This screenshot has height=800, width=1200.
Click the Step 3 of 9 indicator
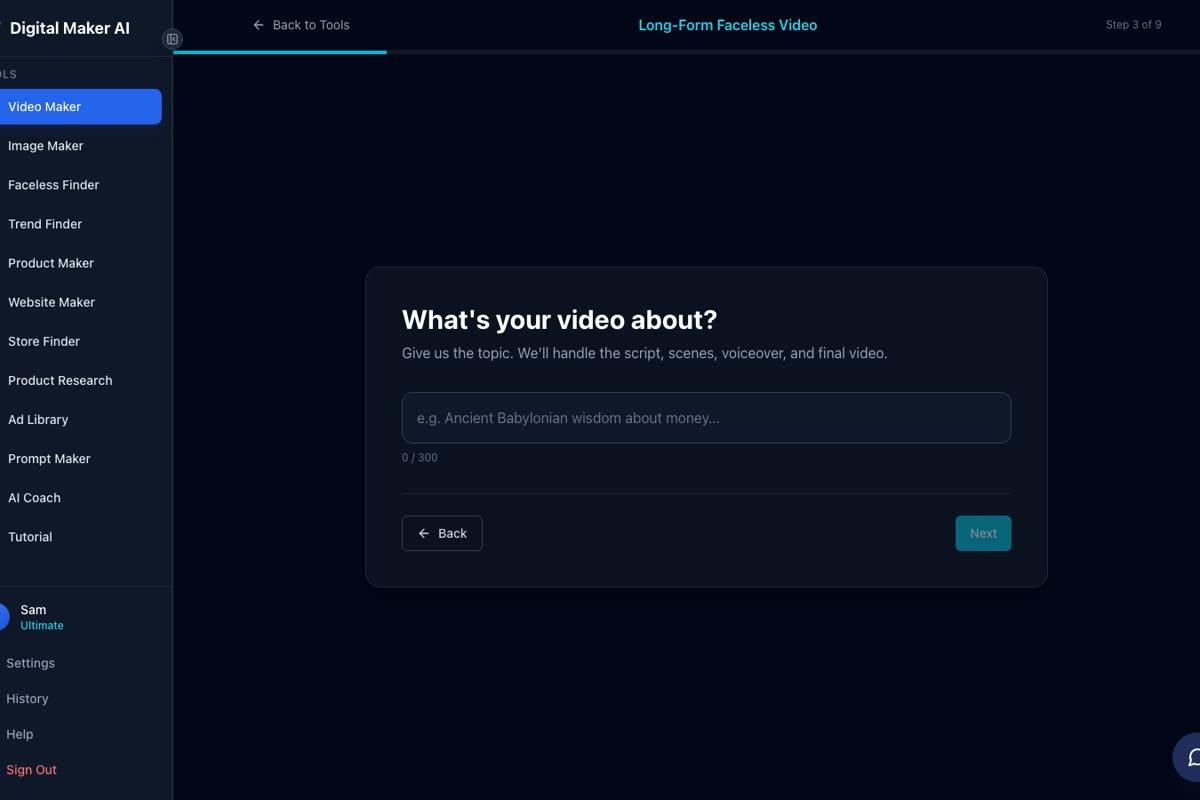1133,25
